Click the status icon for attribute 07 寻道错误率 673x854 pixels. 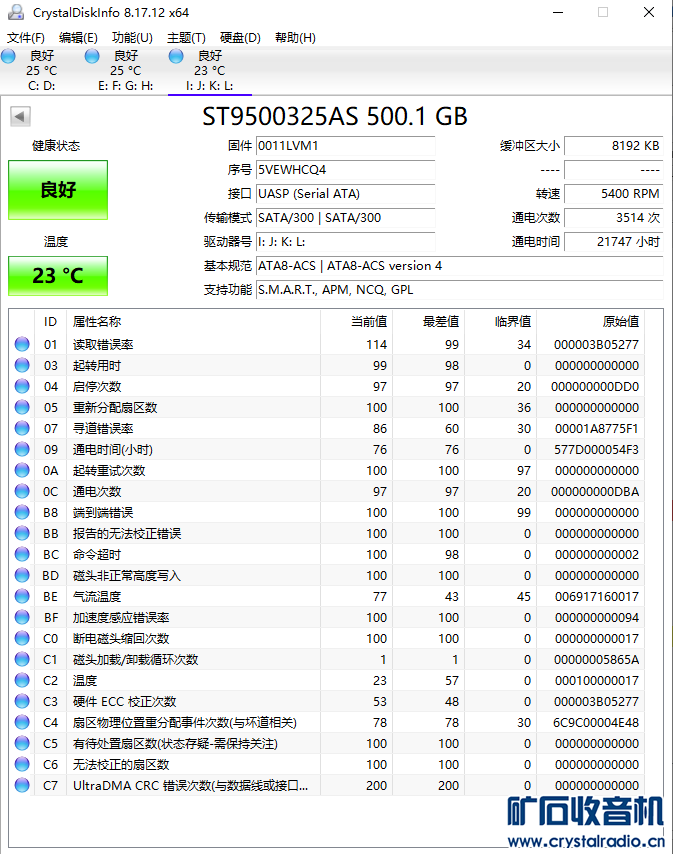click(22, 428)
